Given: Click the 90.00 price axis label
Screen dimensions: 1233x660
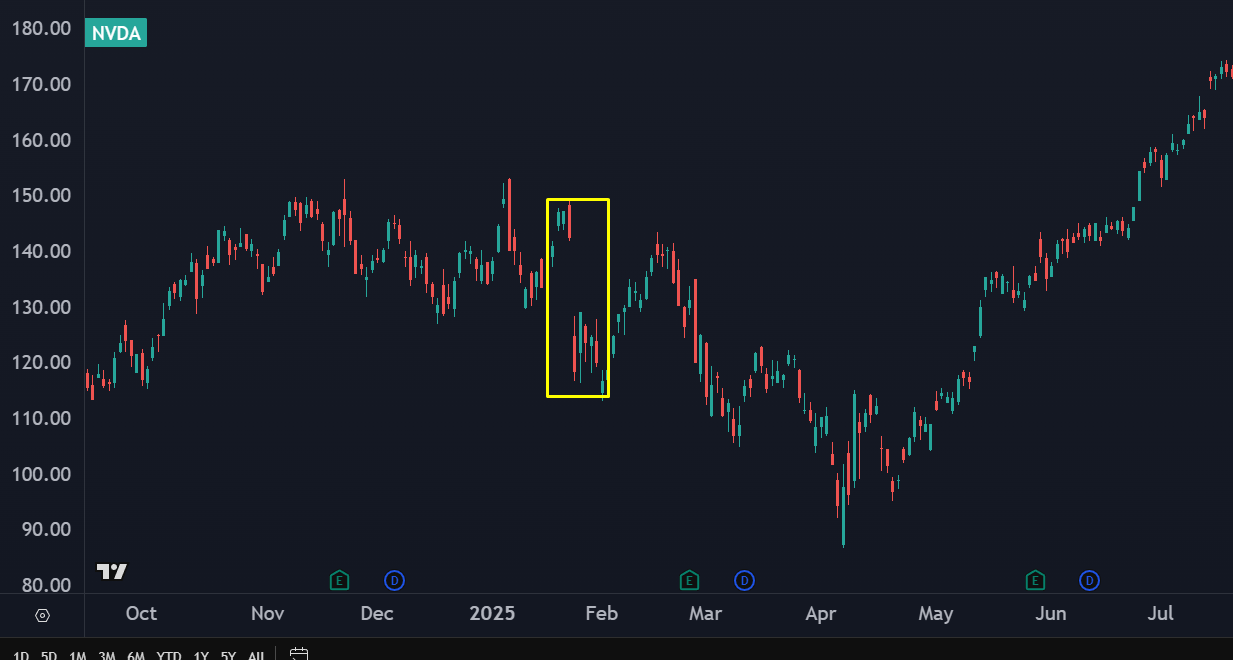Looking at the screenshot, I should [x=45, y=529].
